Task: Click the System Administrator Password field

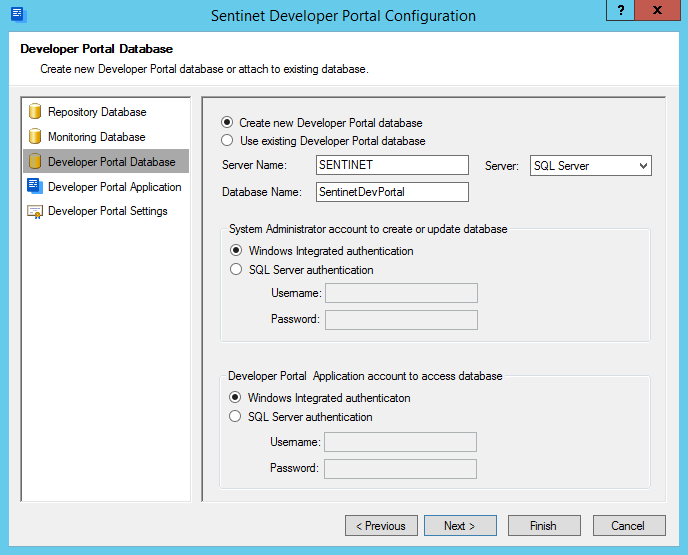Action: (401, 320)
